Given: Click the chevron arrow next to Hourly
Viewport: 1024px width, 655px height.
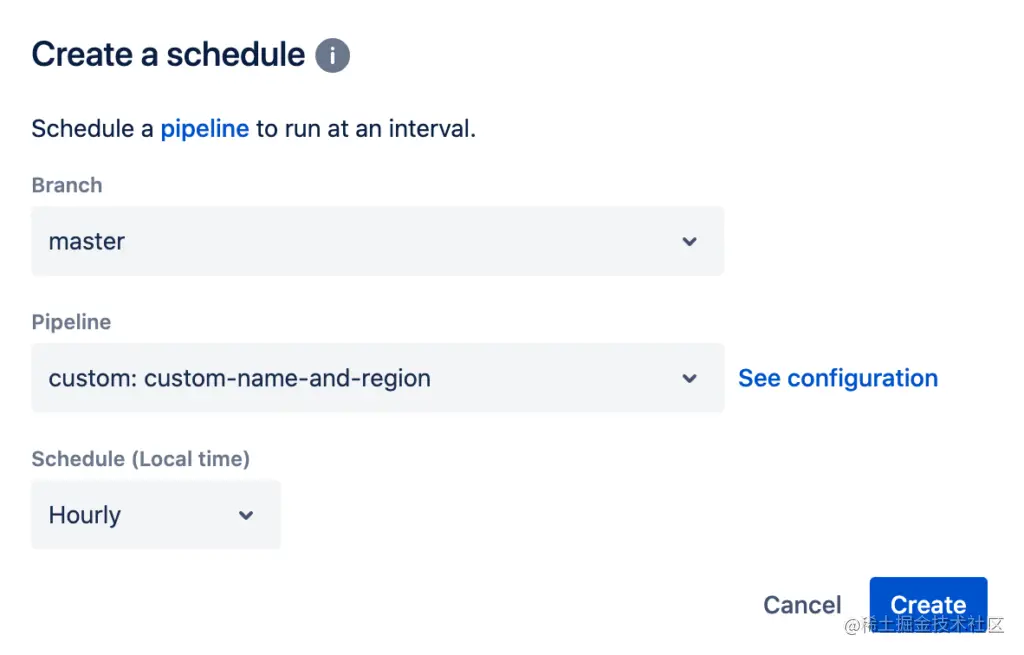Looking at the screenshot, I should [246, 516].
